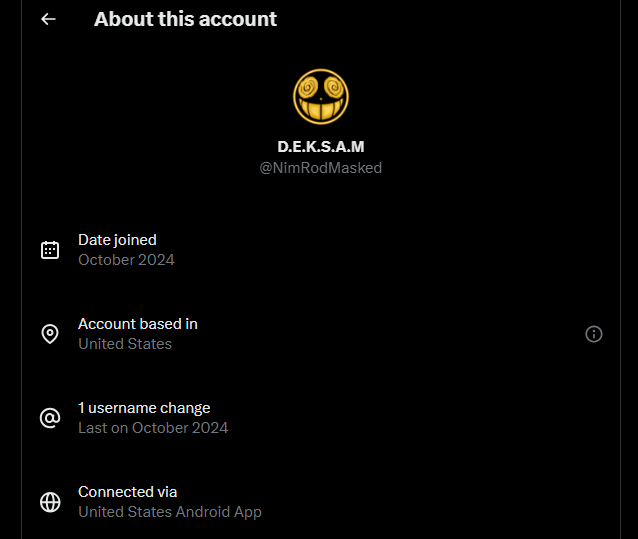This screenshot has width=638, height=539.
Task: Click the location pin icon
Action: pyautogui.click(x=50, y=334)
